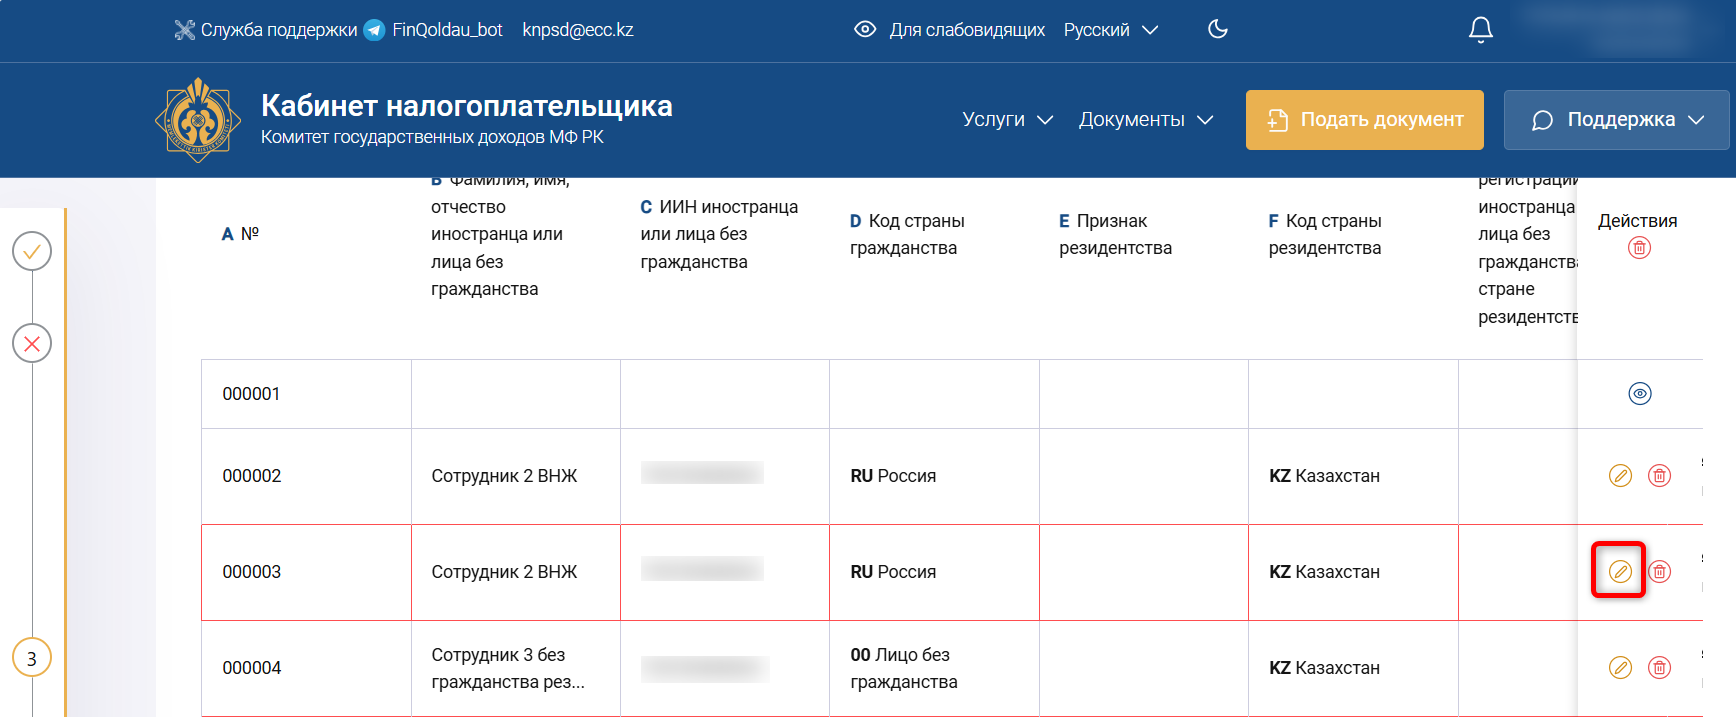
Task: Select cell 000002
Action: pos(306,476)
